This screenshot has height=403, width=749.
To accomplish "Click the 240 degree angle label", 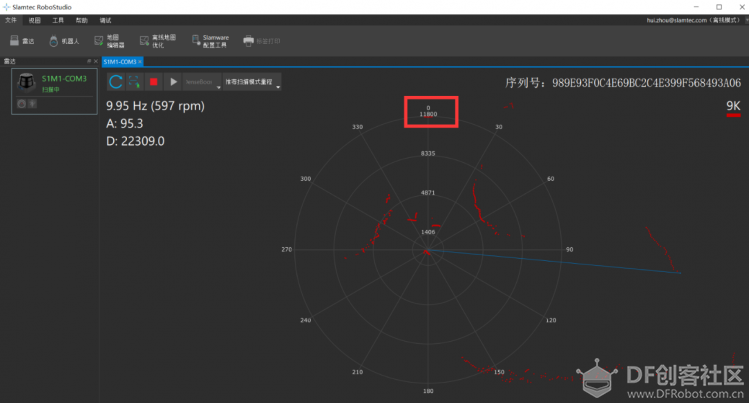I will click(306, 320).
